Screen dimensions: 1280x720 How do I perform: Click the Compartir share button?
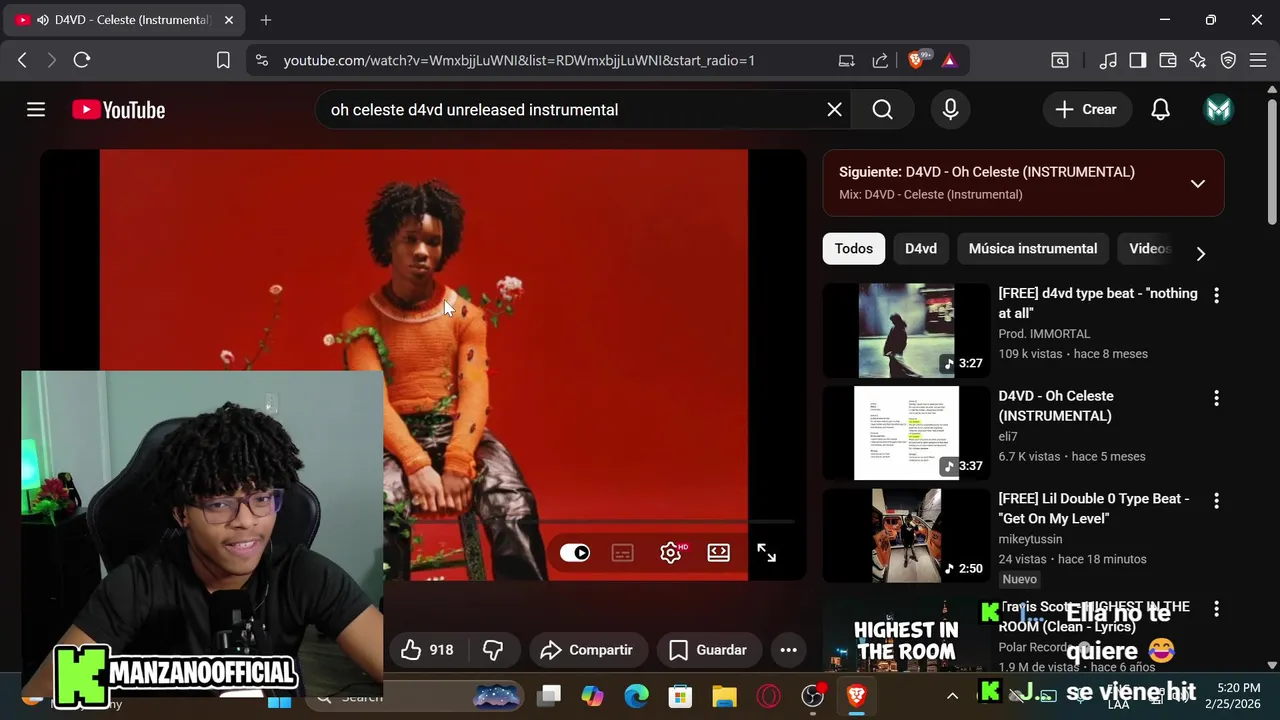(x=587, y=650)
